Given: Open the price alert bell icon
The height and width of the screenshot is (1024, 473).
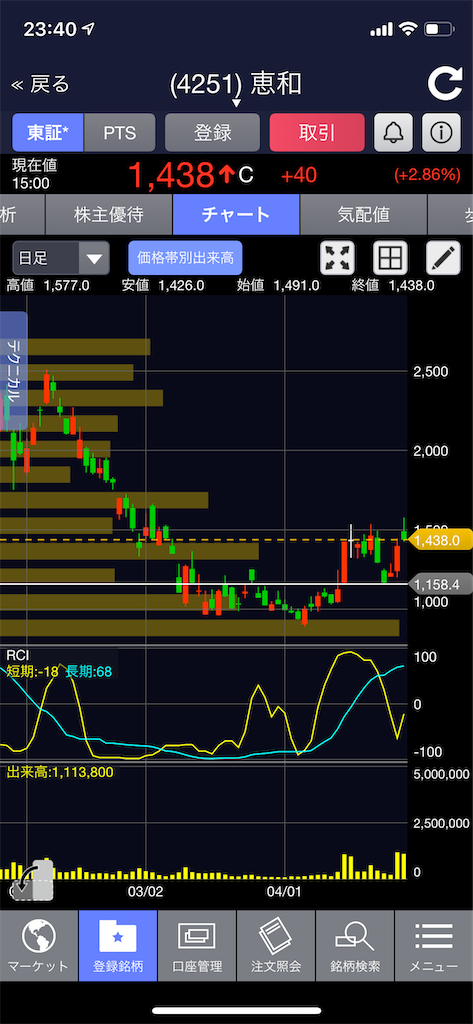Looking at the screenshot, I should pos(393,133).
